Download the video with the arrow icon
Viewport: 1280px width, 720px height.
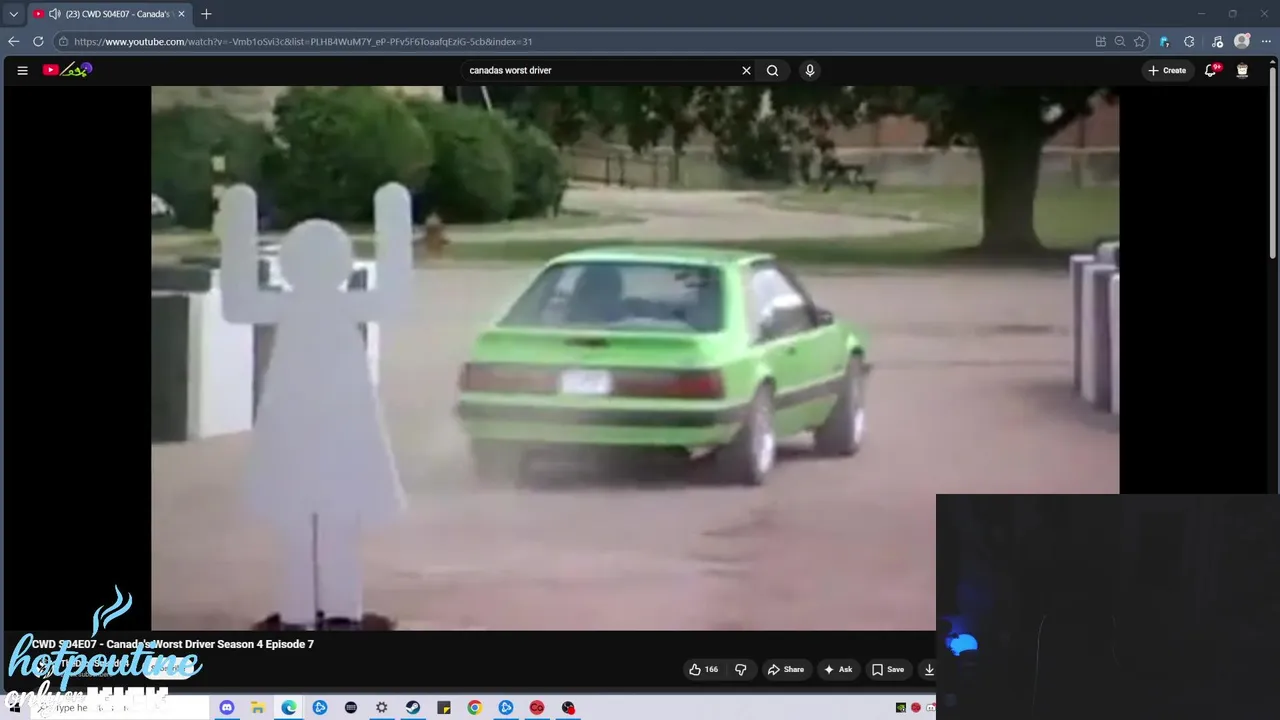(x=928, y=669)
